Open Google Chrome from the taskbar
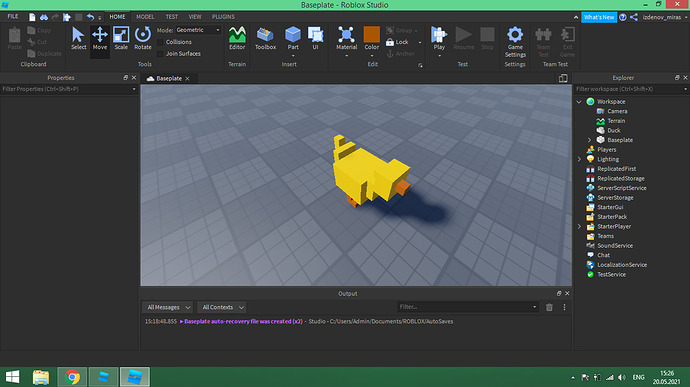This screenshot has width=690, height=387. pyautogui.click(x=73, y=377)
